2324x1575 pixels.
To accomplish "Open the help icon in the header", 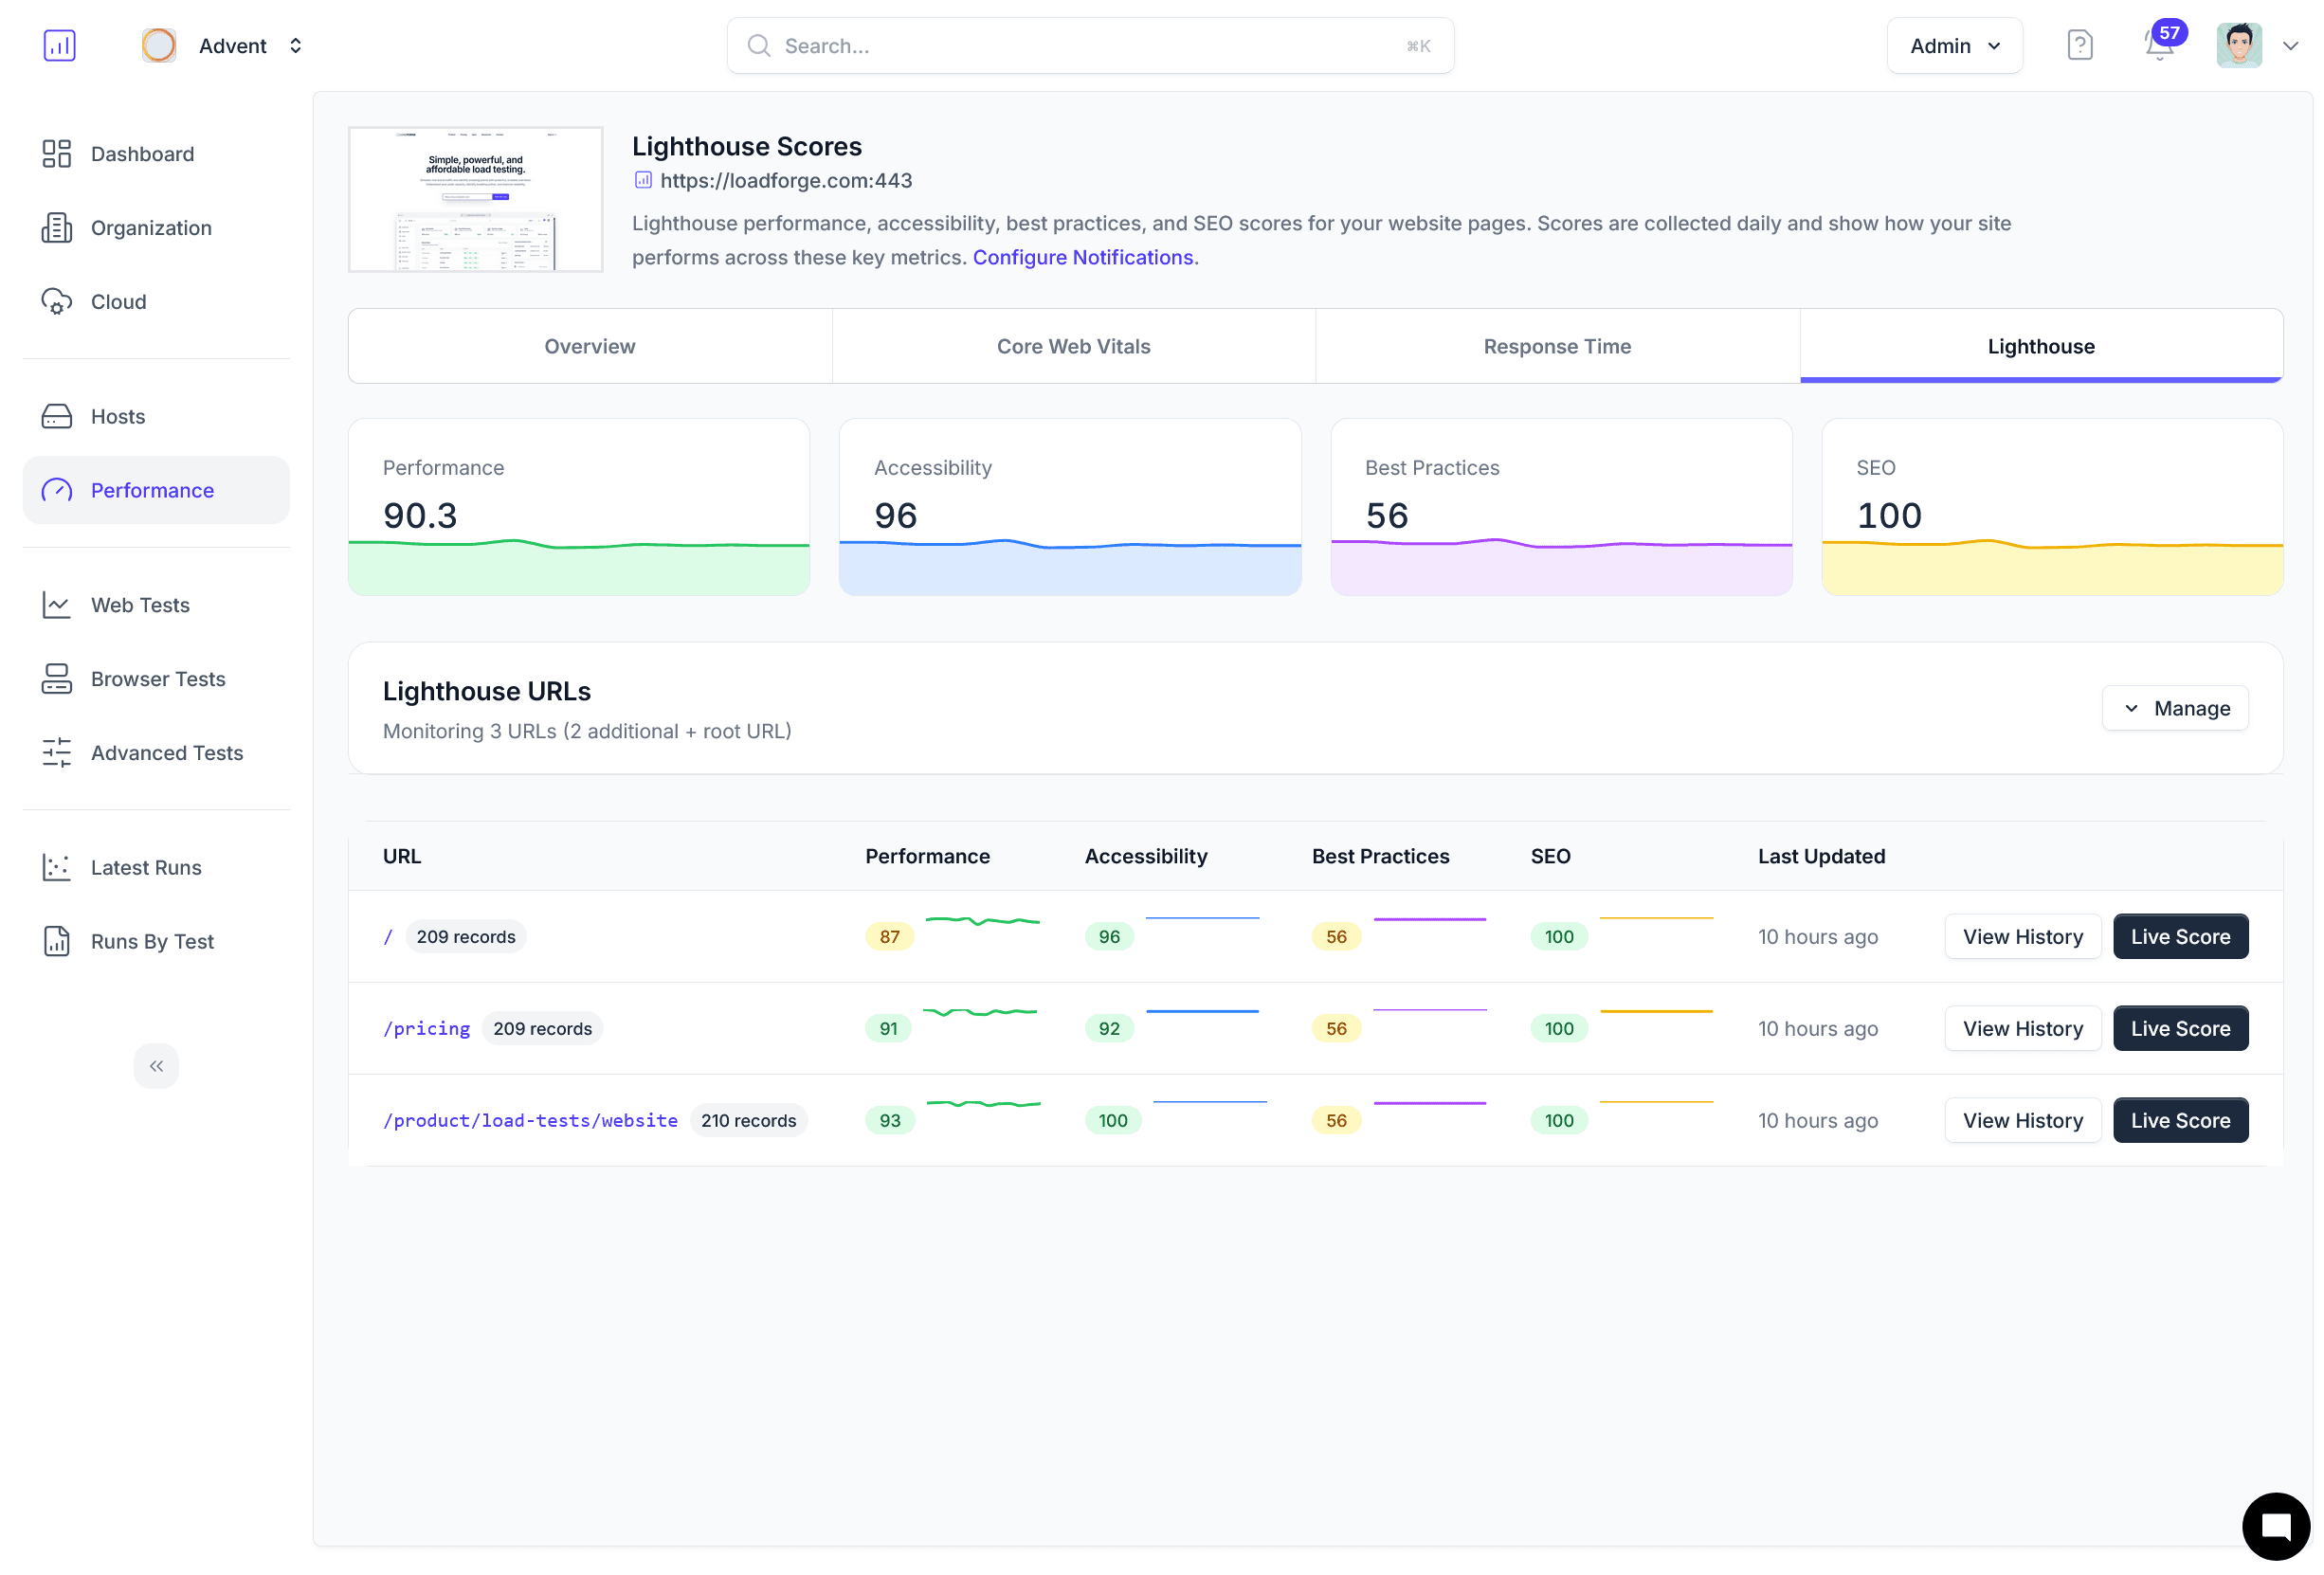I will point(2080,45).
